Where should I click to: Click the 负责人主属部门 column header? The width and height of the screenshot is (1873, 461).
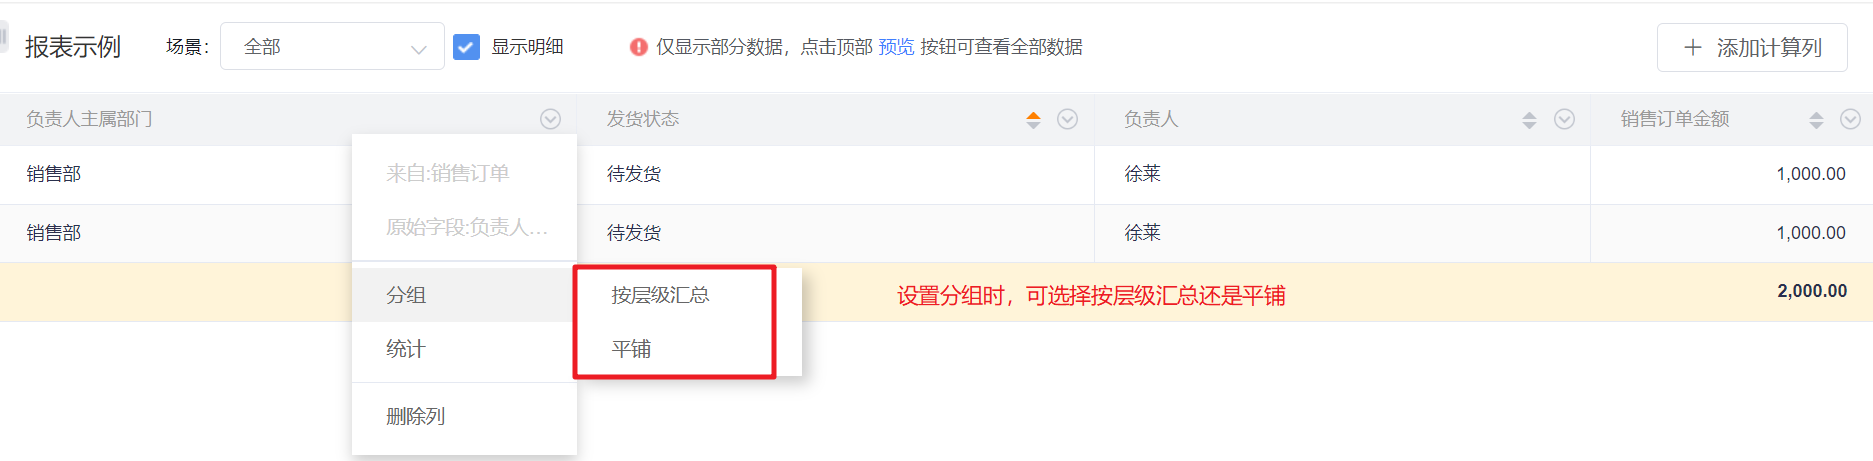[89, 119]
